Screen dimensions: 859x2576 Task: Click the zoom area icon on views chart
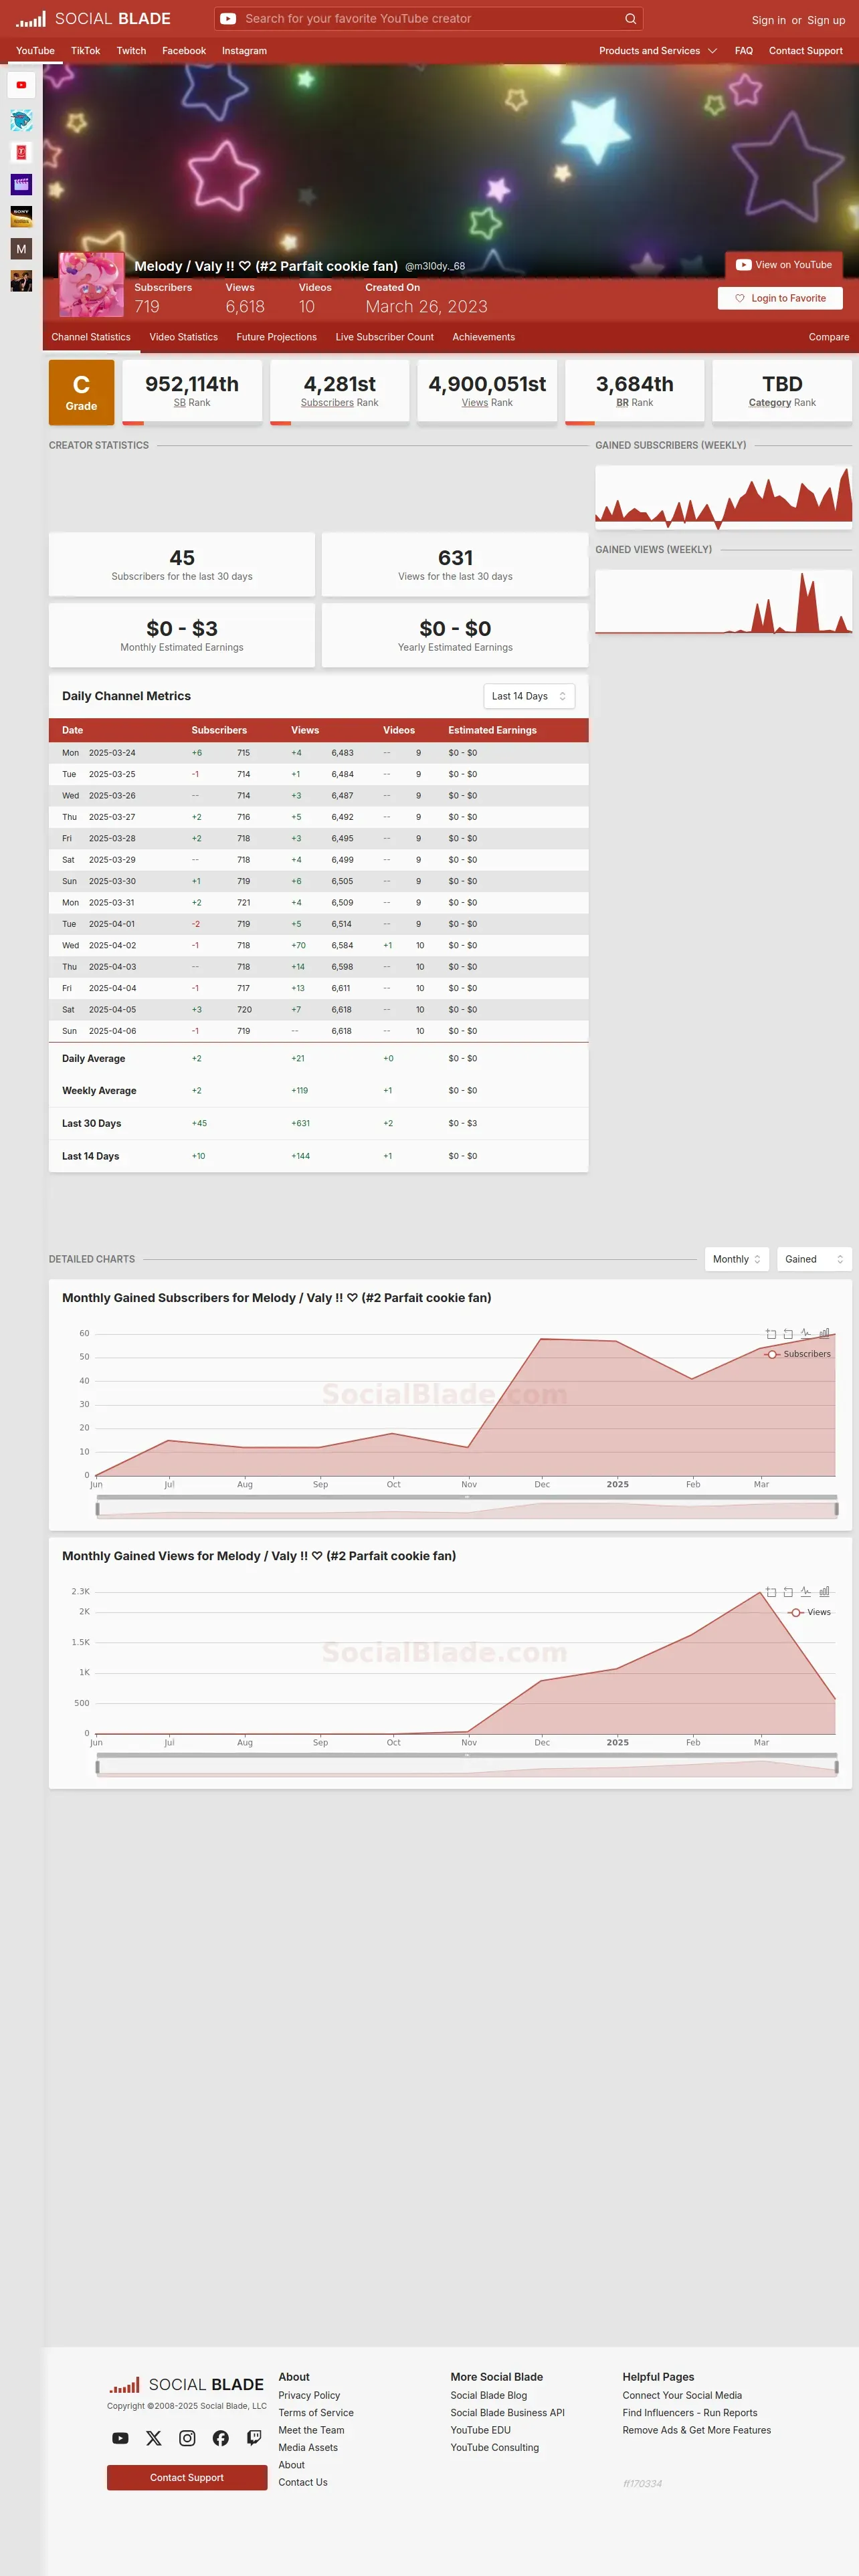[x=771, y=1591]
